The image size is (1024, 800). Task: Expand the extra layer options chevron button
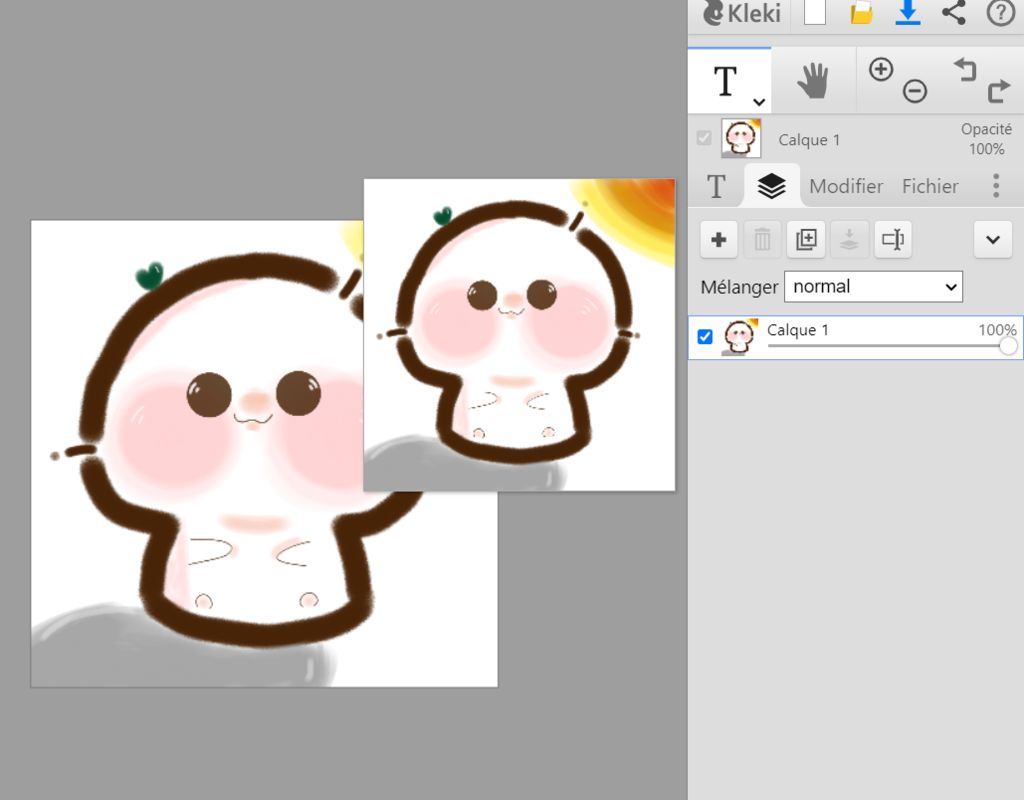[993, 239]
